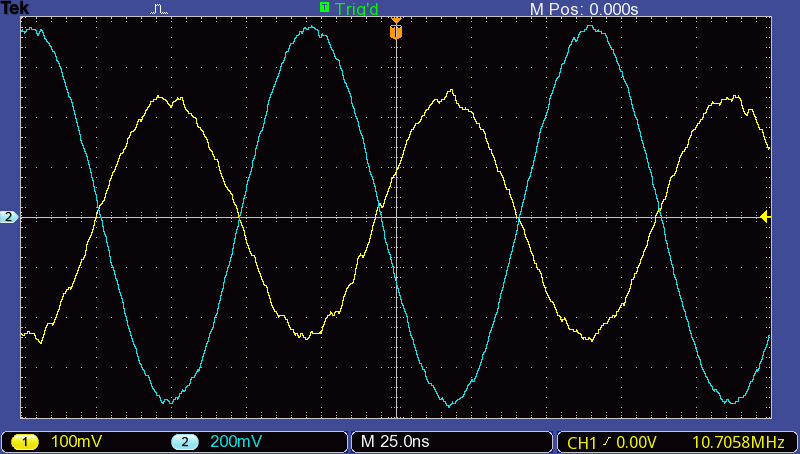The width and height of the screenshot is (800, 454).
Task: Click the pulse waveform icon at top
Action: (159, 9)
